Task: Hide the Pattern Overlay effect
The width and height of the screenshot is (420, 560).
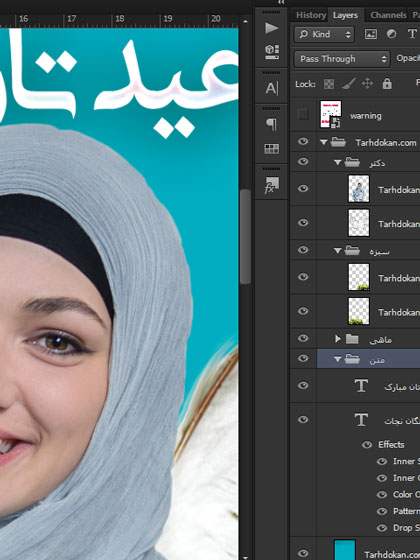Action: click(x=382, y=511)
